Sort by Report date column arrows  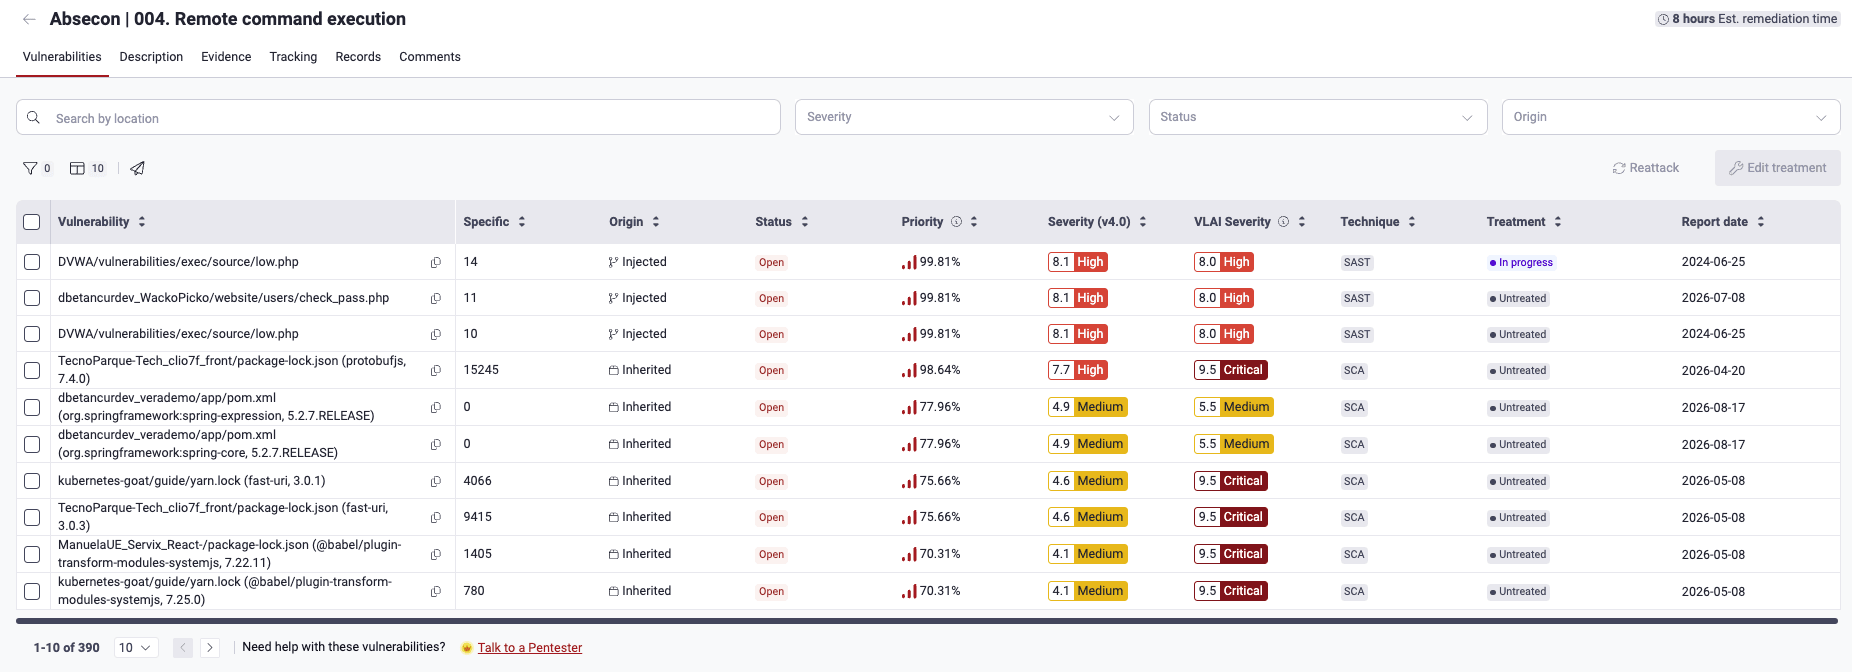tap(1761, 222)
